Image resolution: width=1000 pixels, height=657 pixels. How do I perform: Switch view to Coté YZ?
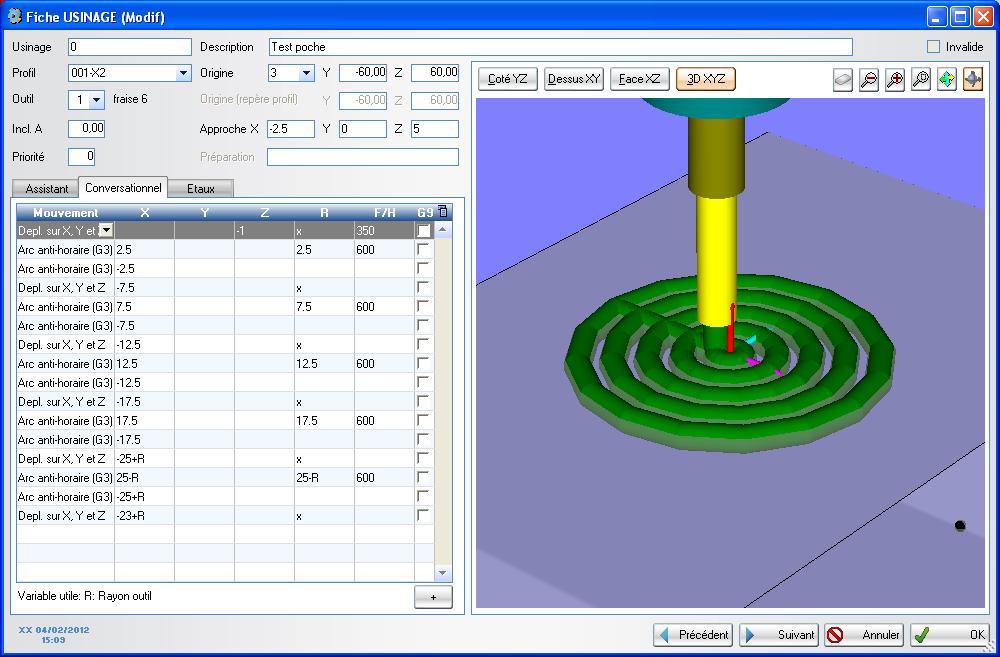pyautogui.click(x=508, y=79)
